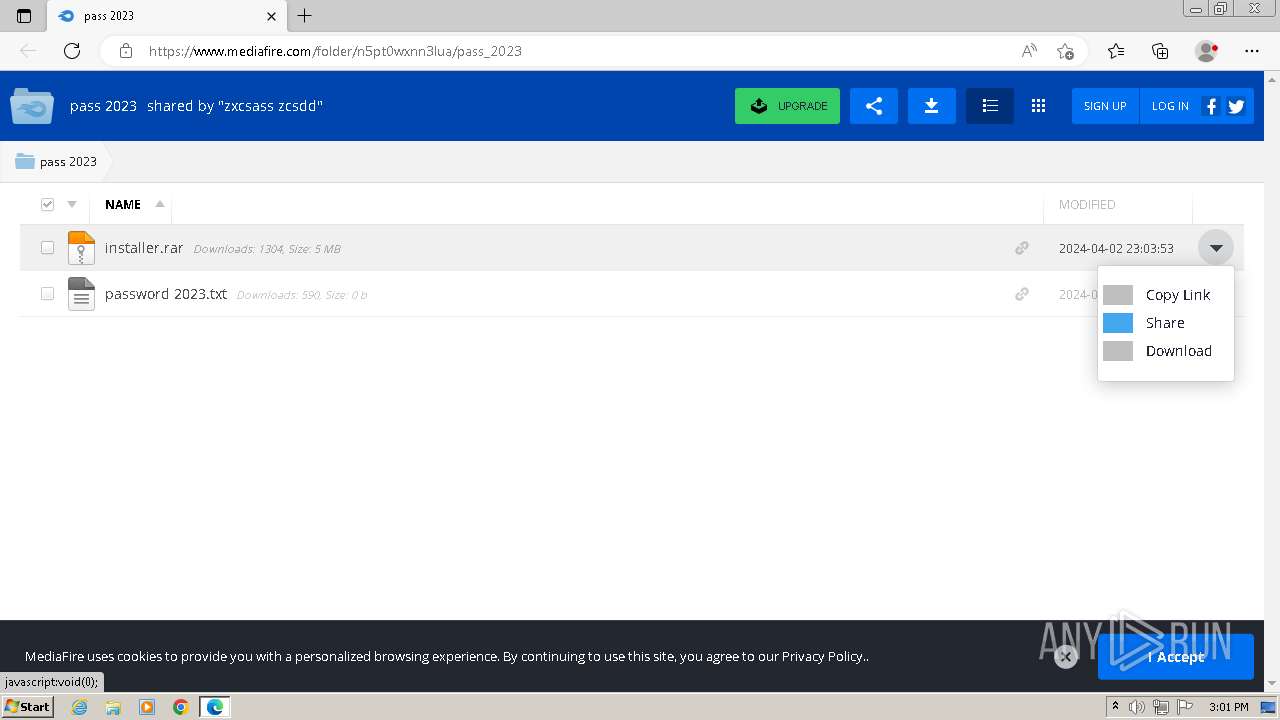Image resolution: width=1280 pixels, height=720 pixels.
Task: Dismiss the cookie banner X icon
Action: point(1066,657)
